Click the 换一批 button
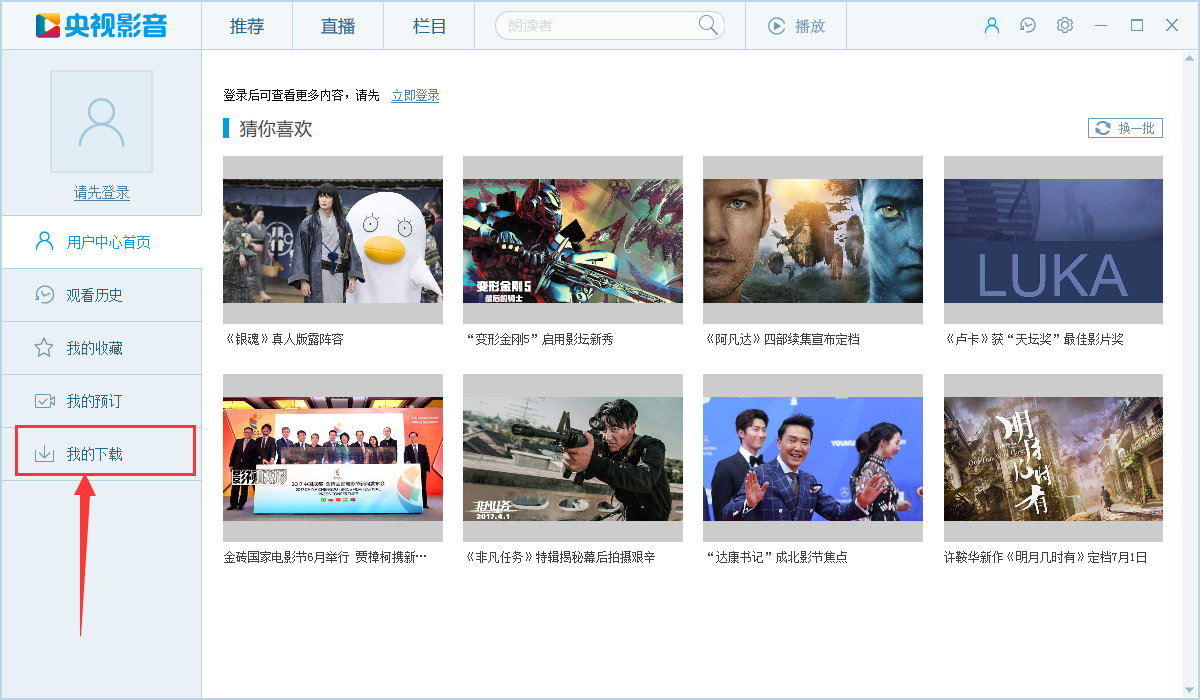The width and height of the screenshot is (1200, 700). pos(1124,128)
